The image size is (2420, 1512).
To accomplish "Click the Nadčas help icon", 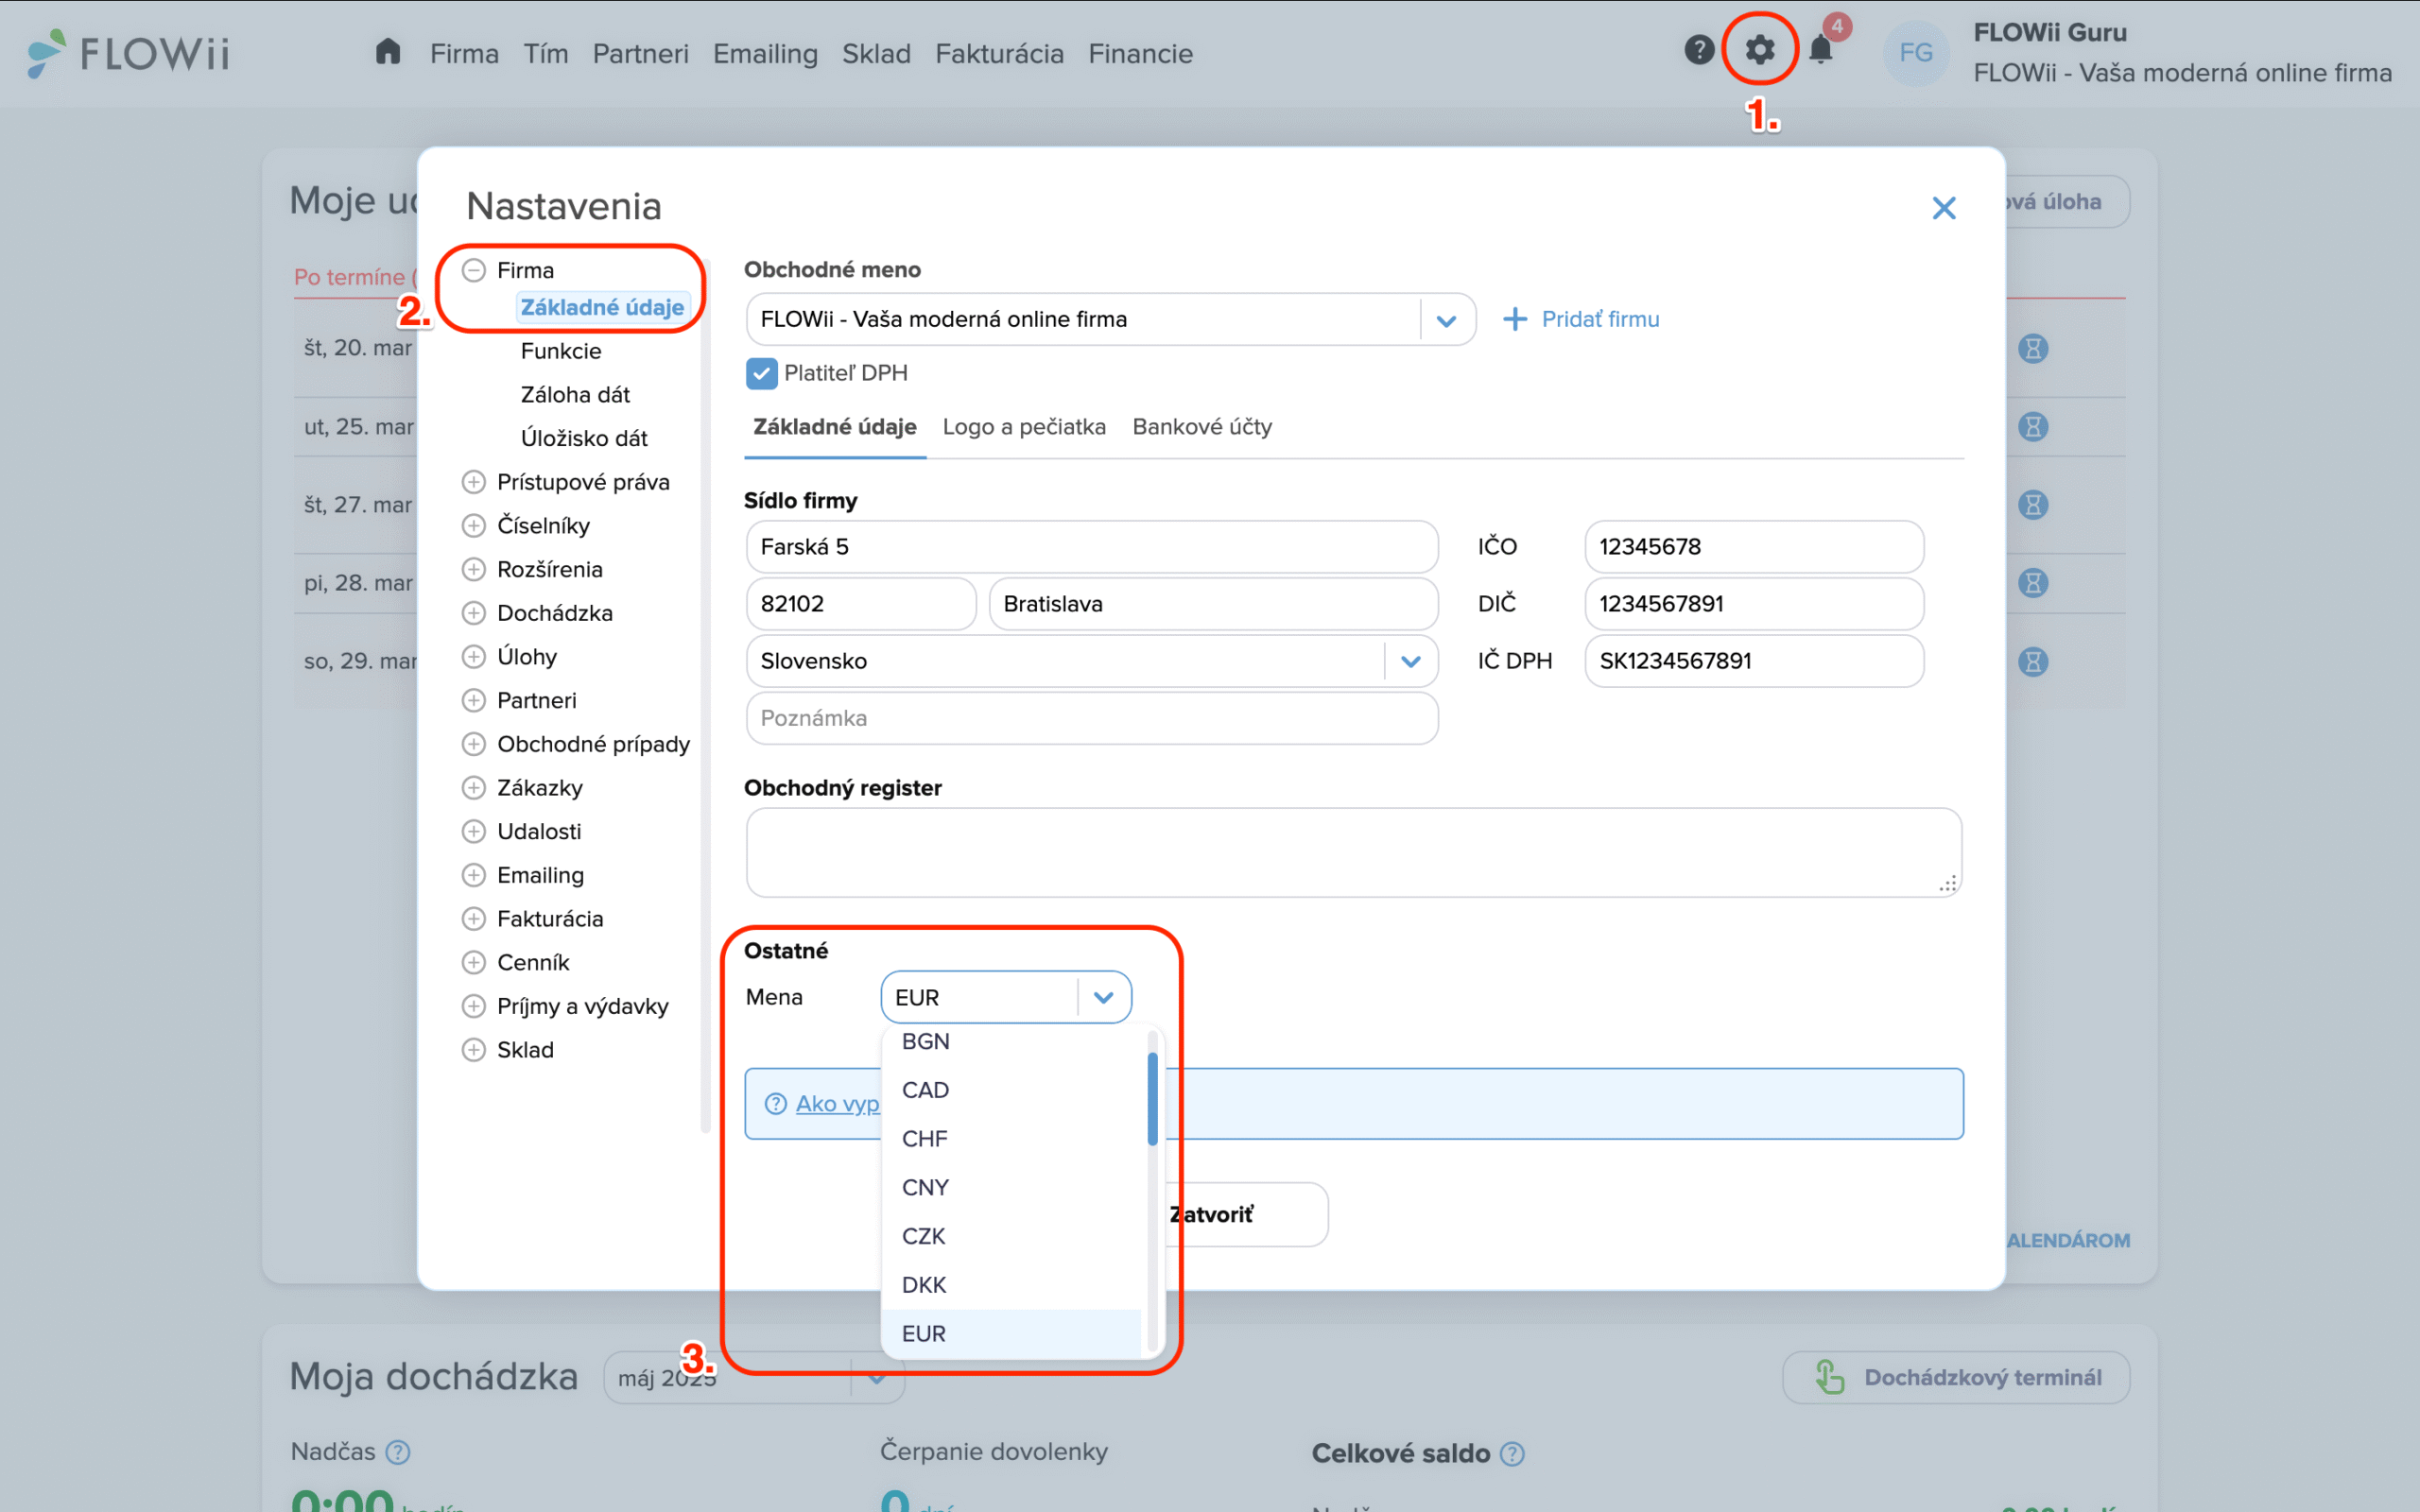I will pos(398,1452).
